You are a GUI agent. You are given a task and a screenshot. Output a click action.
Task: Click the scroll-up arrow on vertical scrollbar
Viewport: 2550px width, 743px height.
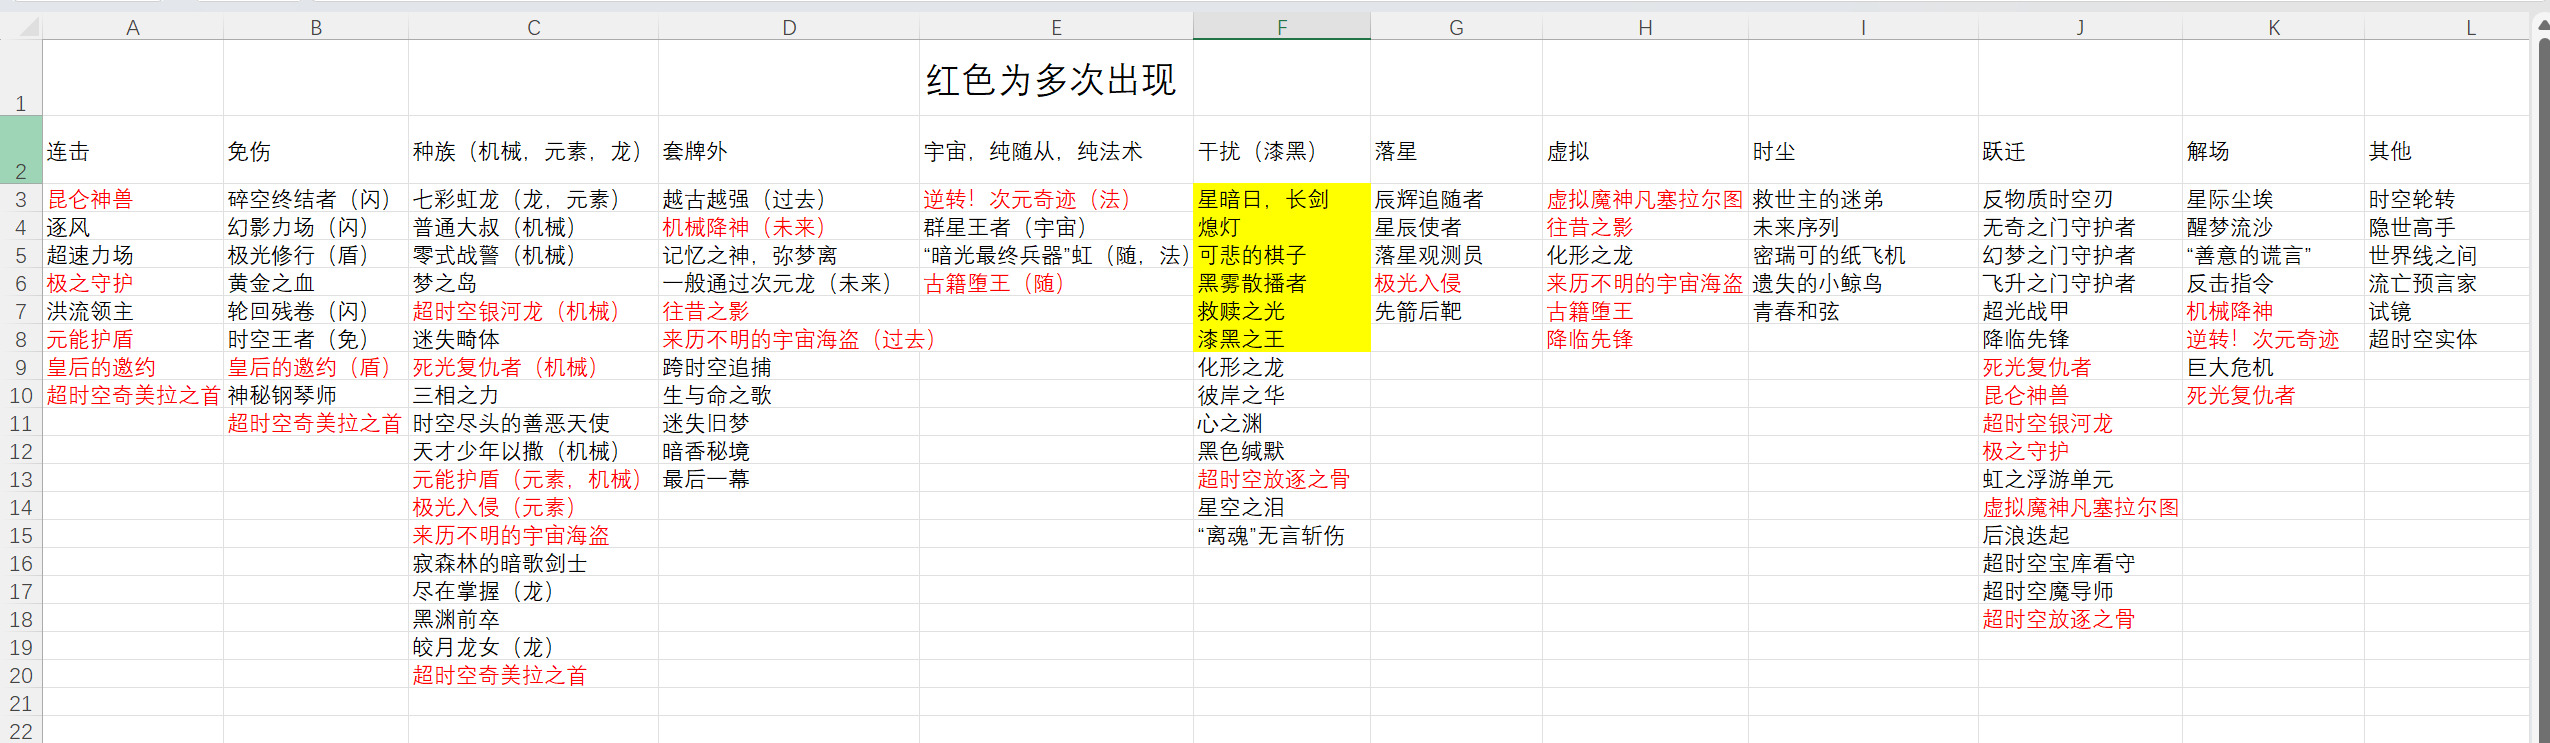[x=2543, y=26]
